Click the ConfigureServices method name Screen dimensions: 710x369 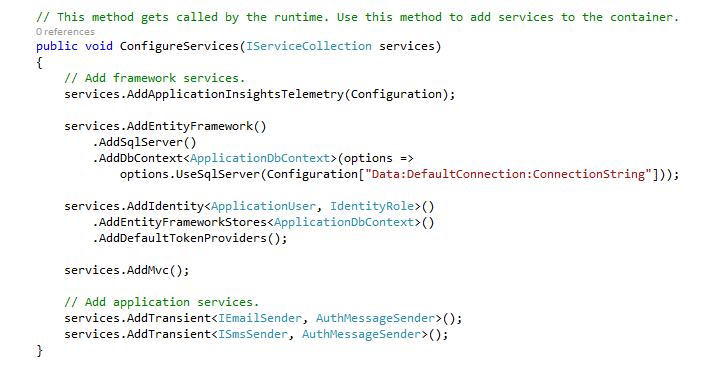click(x=179, y=46)
